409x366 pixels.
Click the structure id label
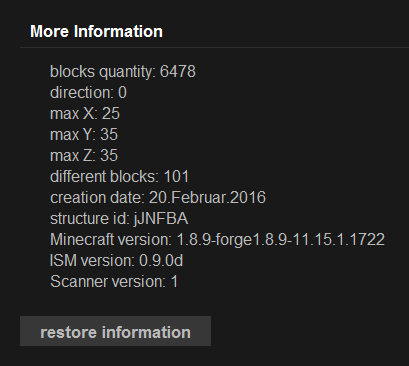click(x=90, y=219)
